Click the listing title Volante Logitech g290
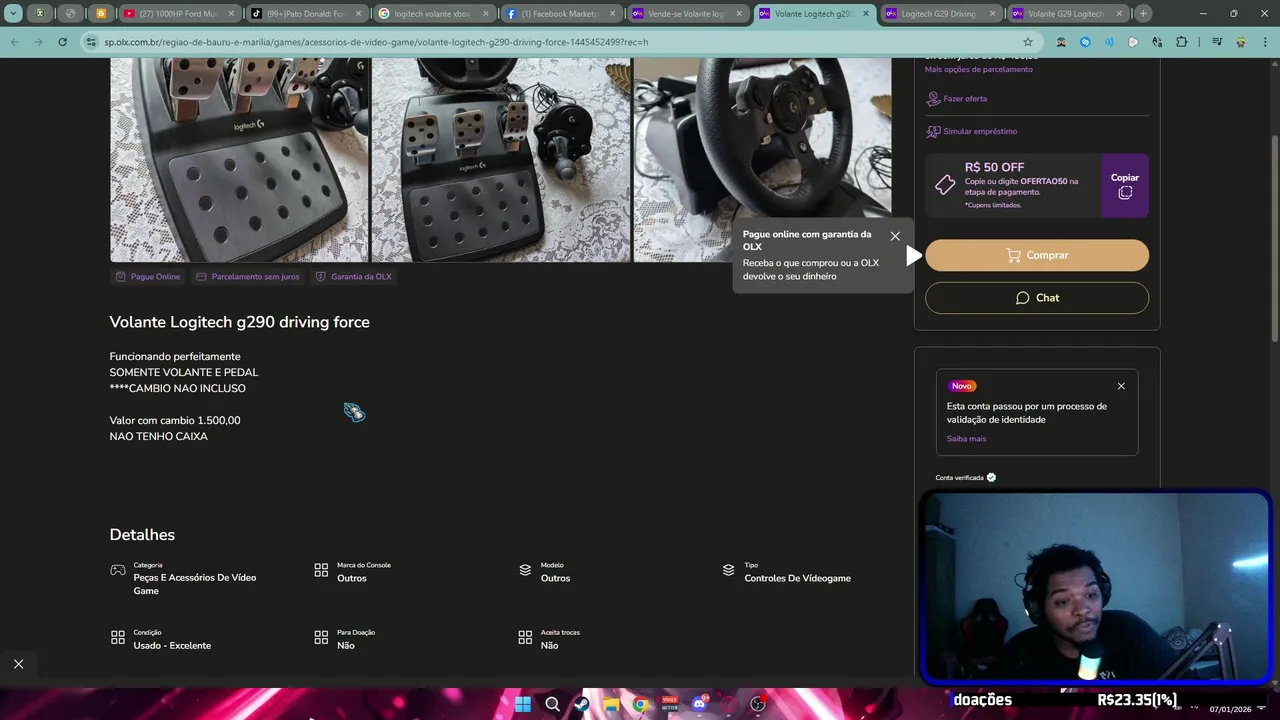Screen dimensions: 1280x720 tap(239, 322)
